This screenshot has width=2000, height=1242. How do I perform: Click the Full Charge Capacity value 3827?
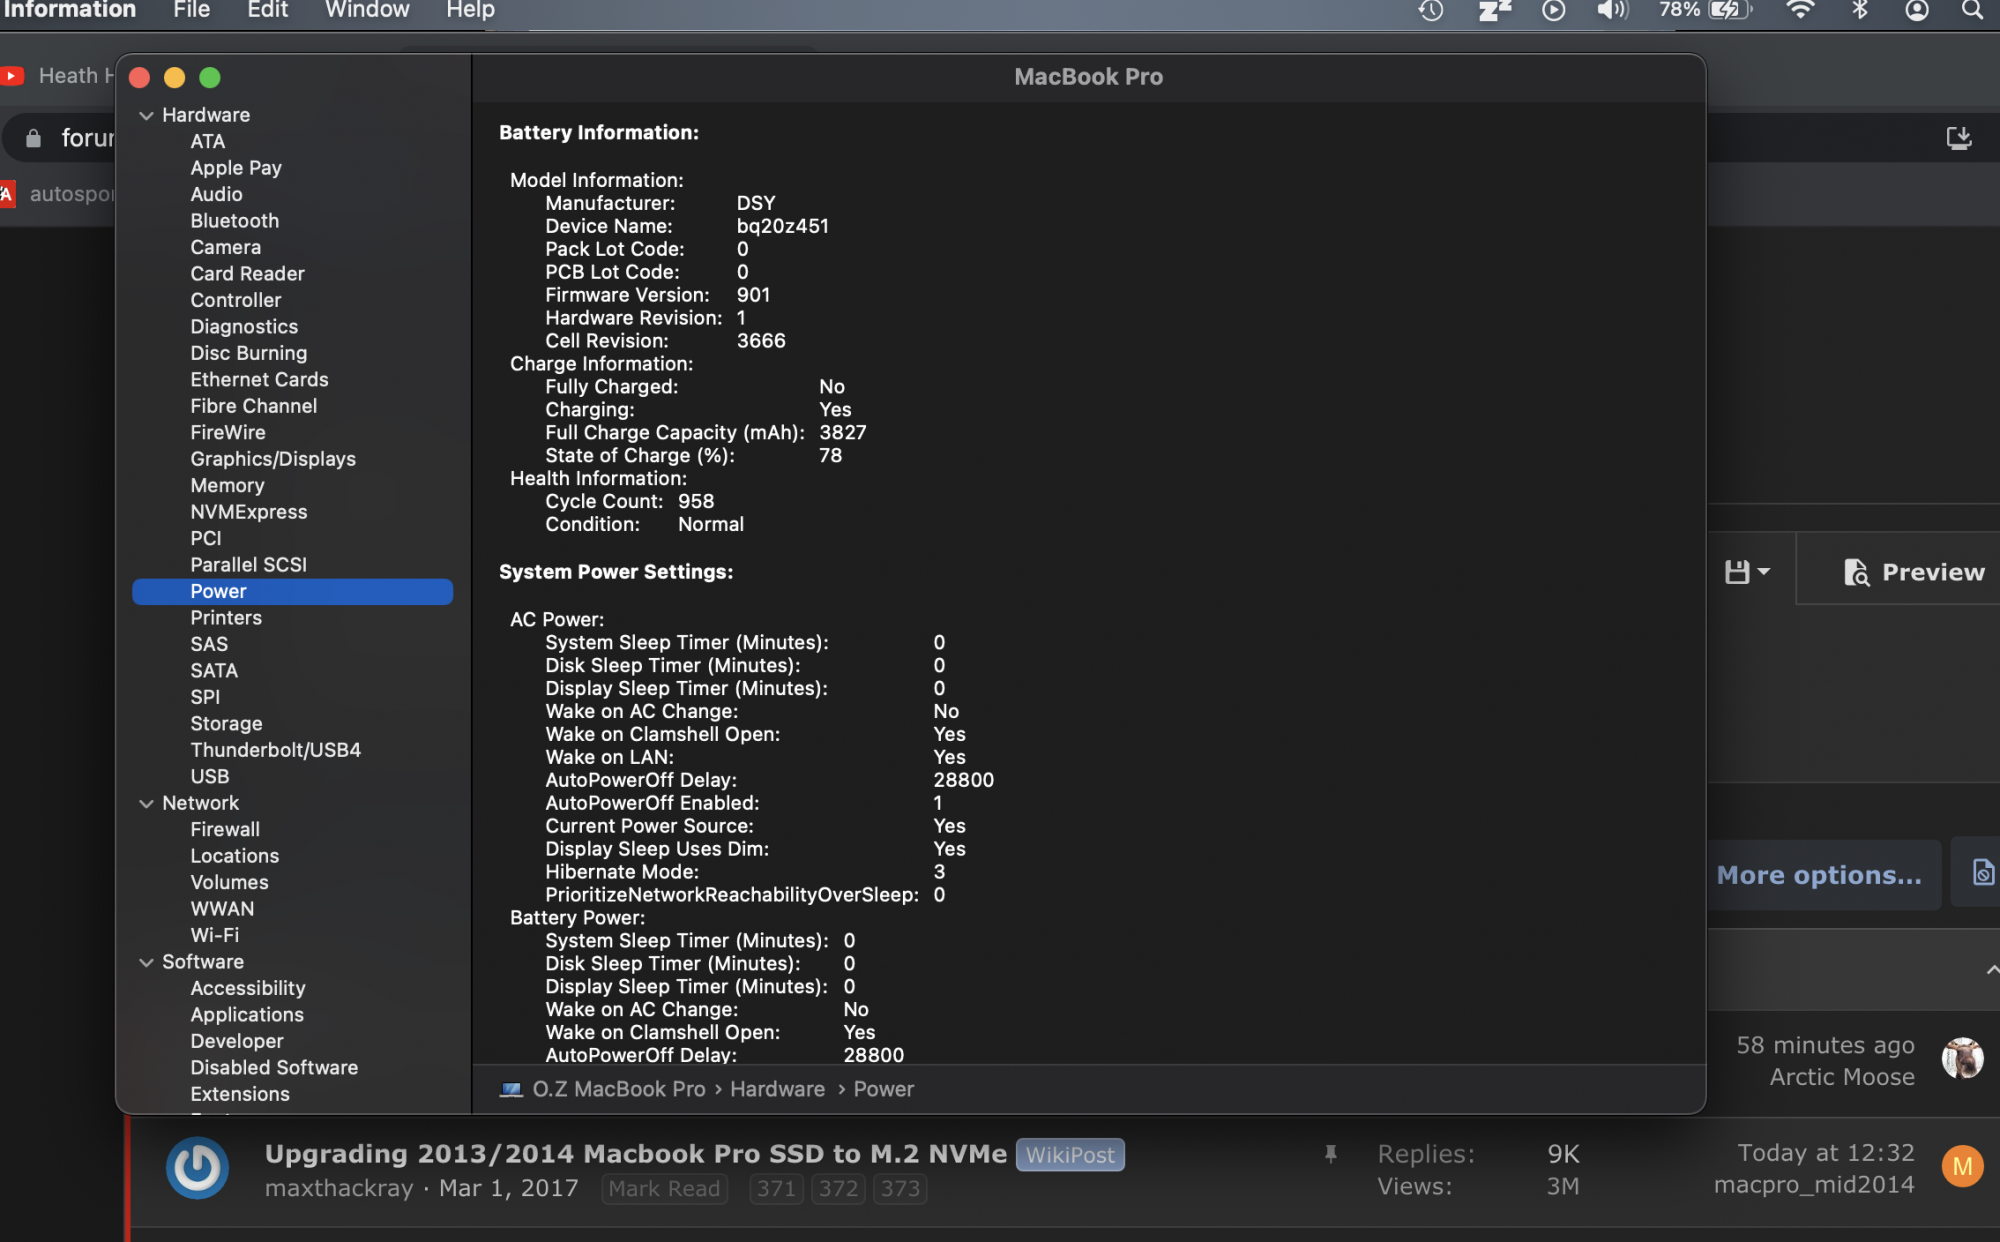[x=843, y=432]
